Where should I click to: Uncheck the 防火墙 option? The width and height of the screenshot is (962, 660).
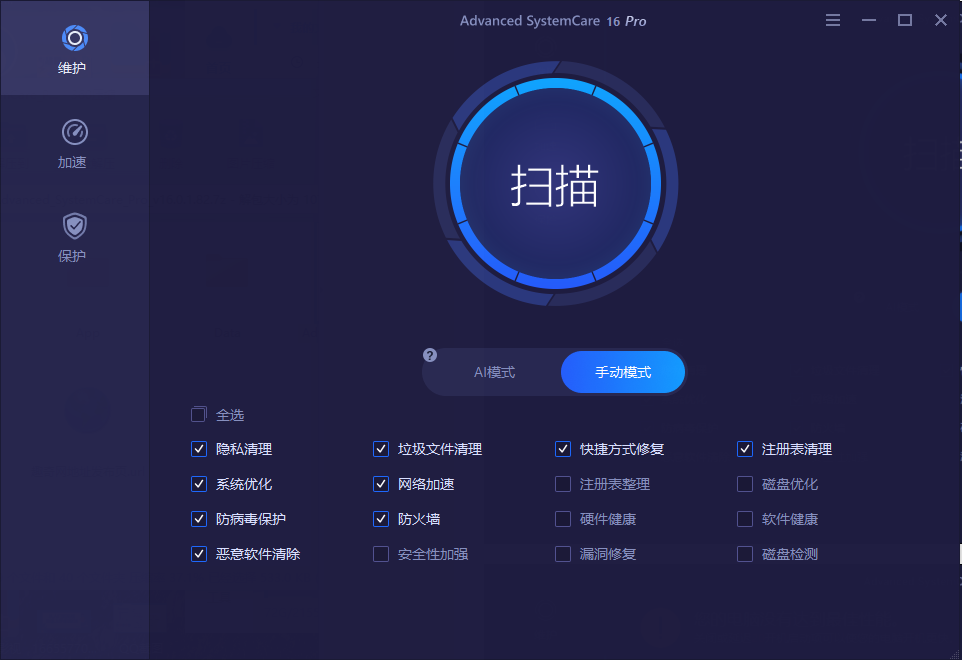tap(380, 519)
